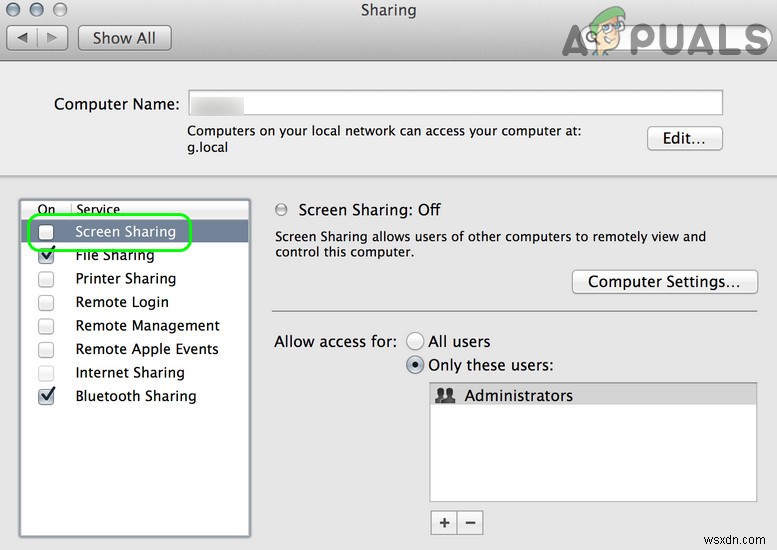Turn on Remote Management checkbox
This screenshot has height=550, width=777.
click(x=46, y=326)
